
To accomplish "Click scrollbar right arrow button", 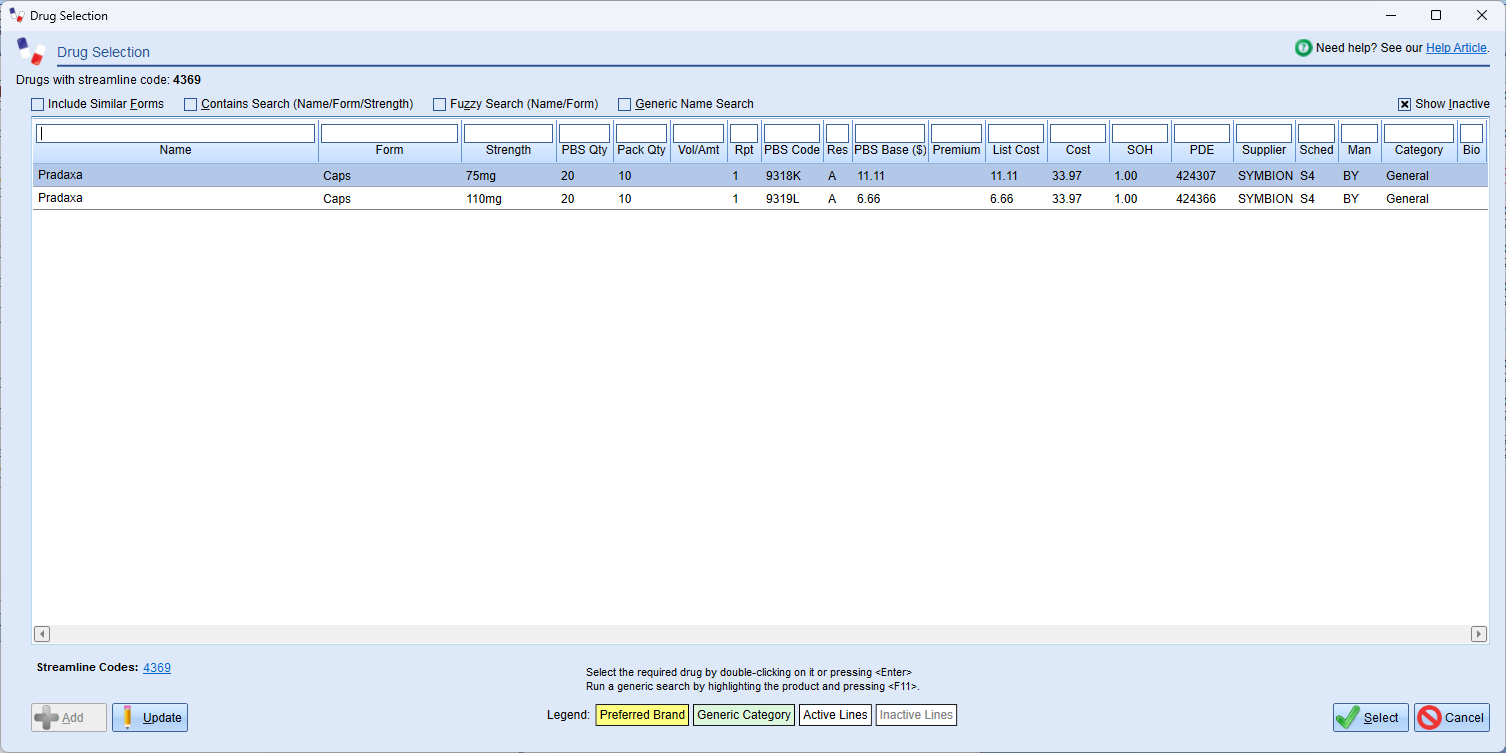I will 1479,634.
